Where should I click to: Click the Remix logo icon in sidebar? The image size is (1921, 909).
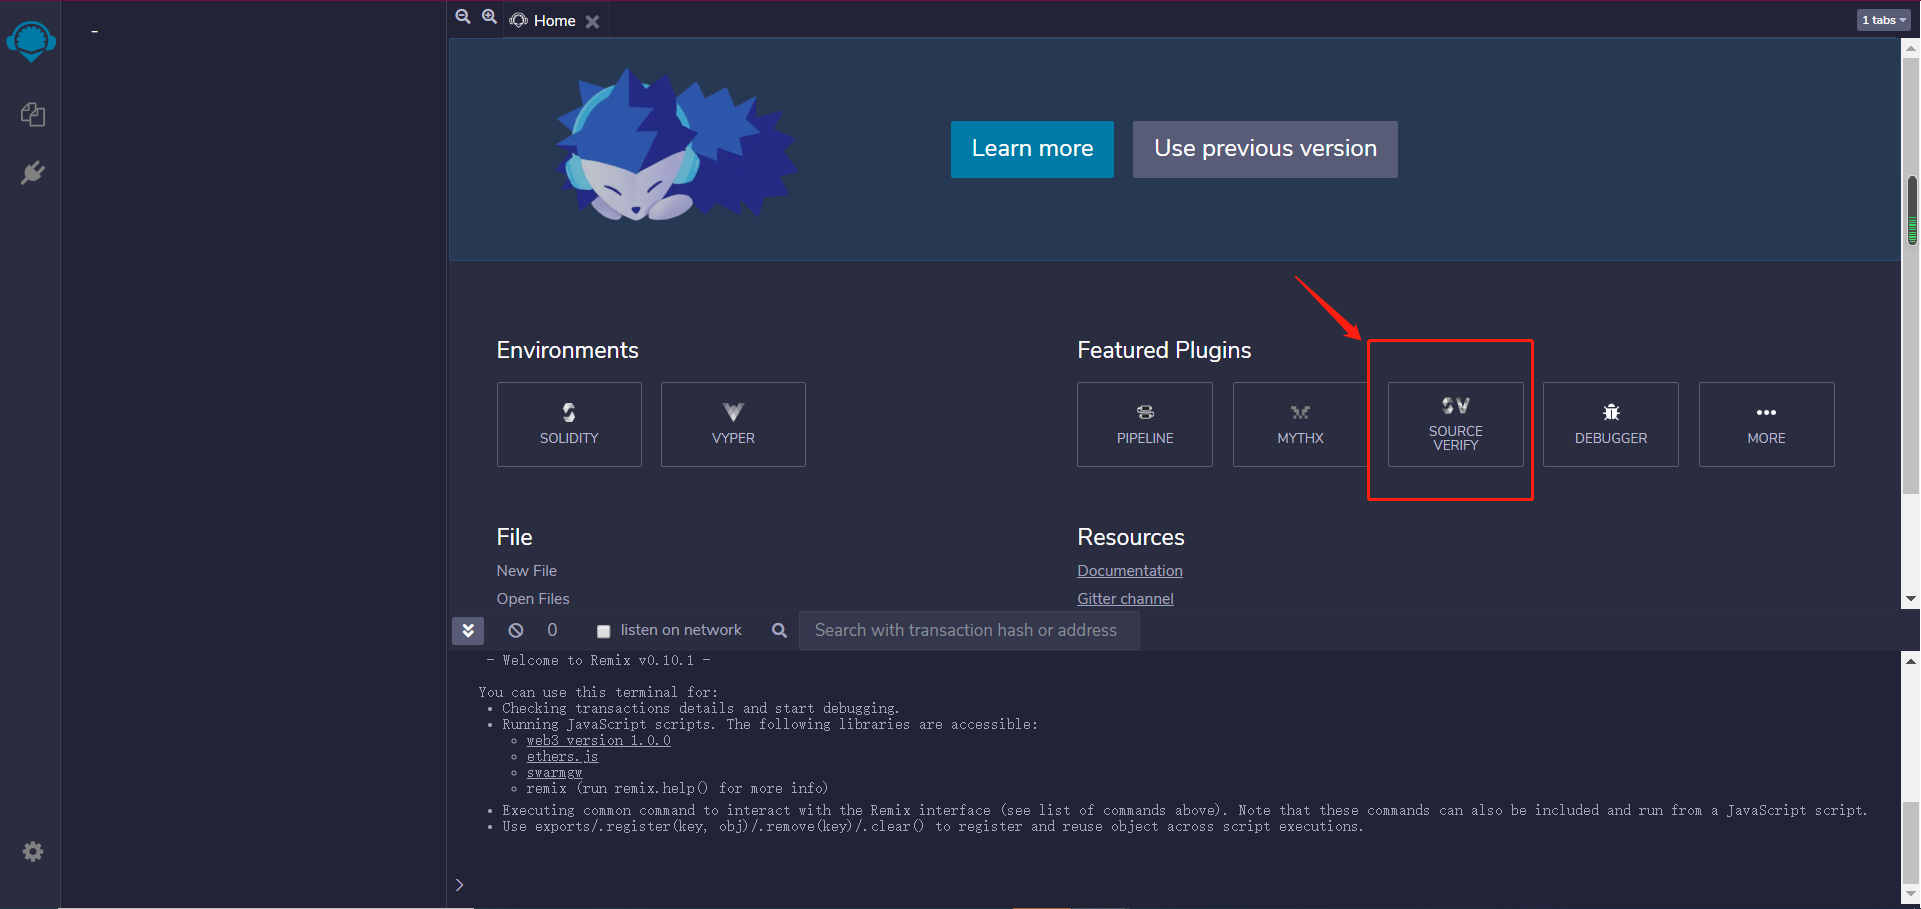pyautogui.click(x=31, y=42)
